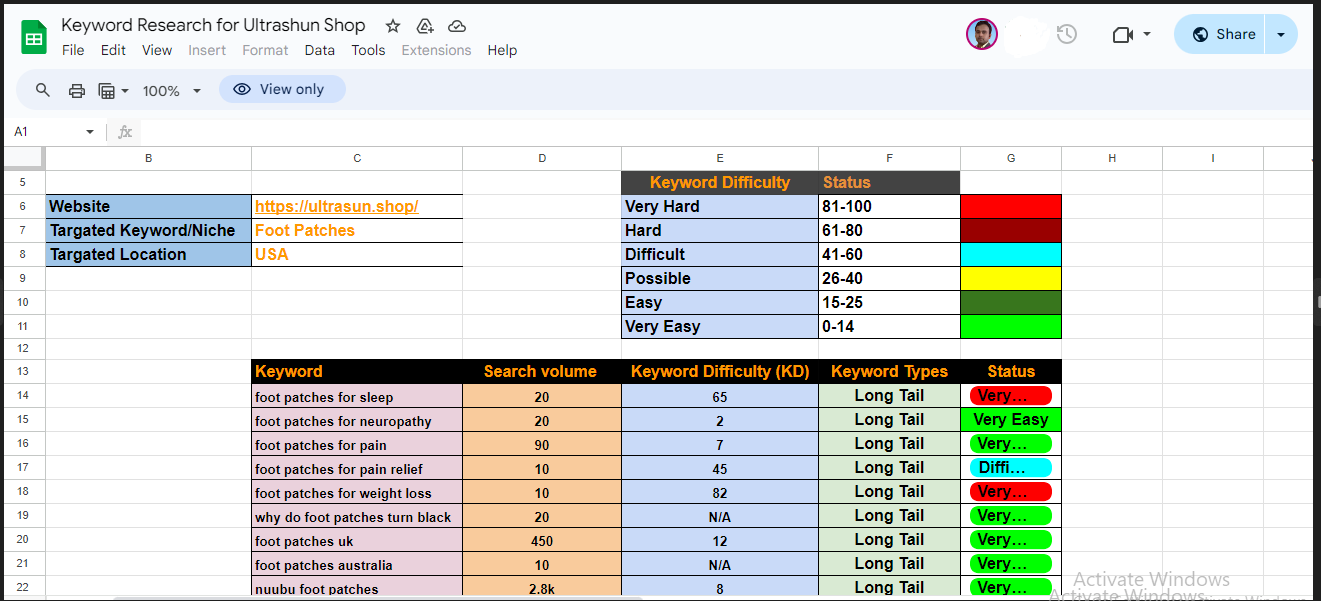This screenshot has width=1321, height=601.
Task: Open status chip for foot patches for pain
Action: tap(1011, 444)
